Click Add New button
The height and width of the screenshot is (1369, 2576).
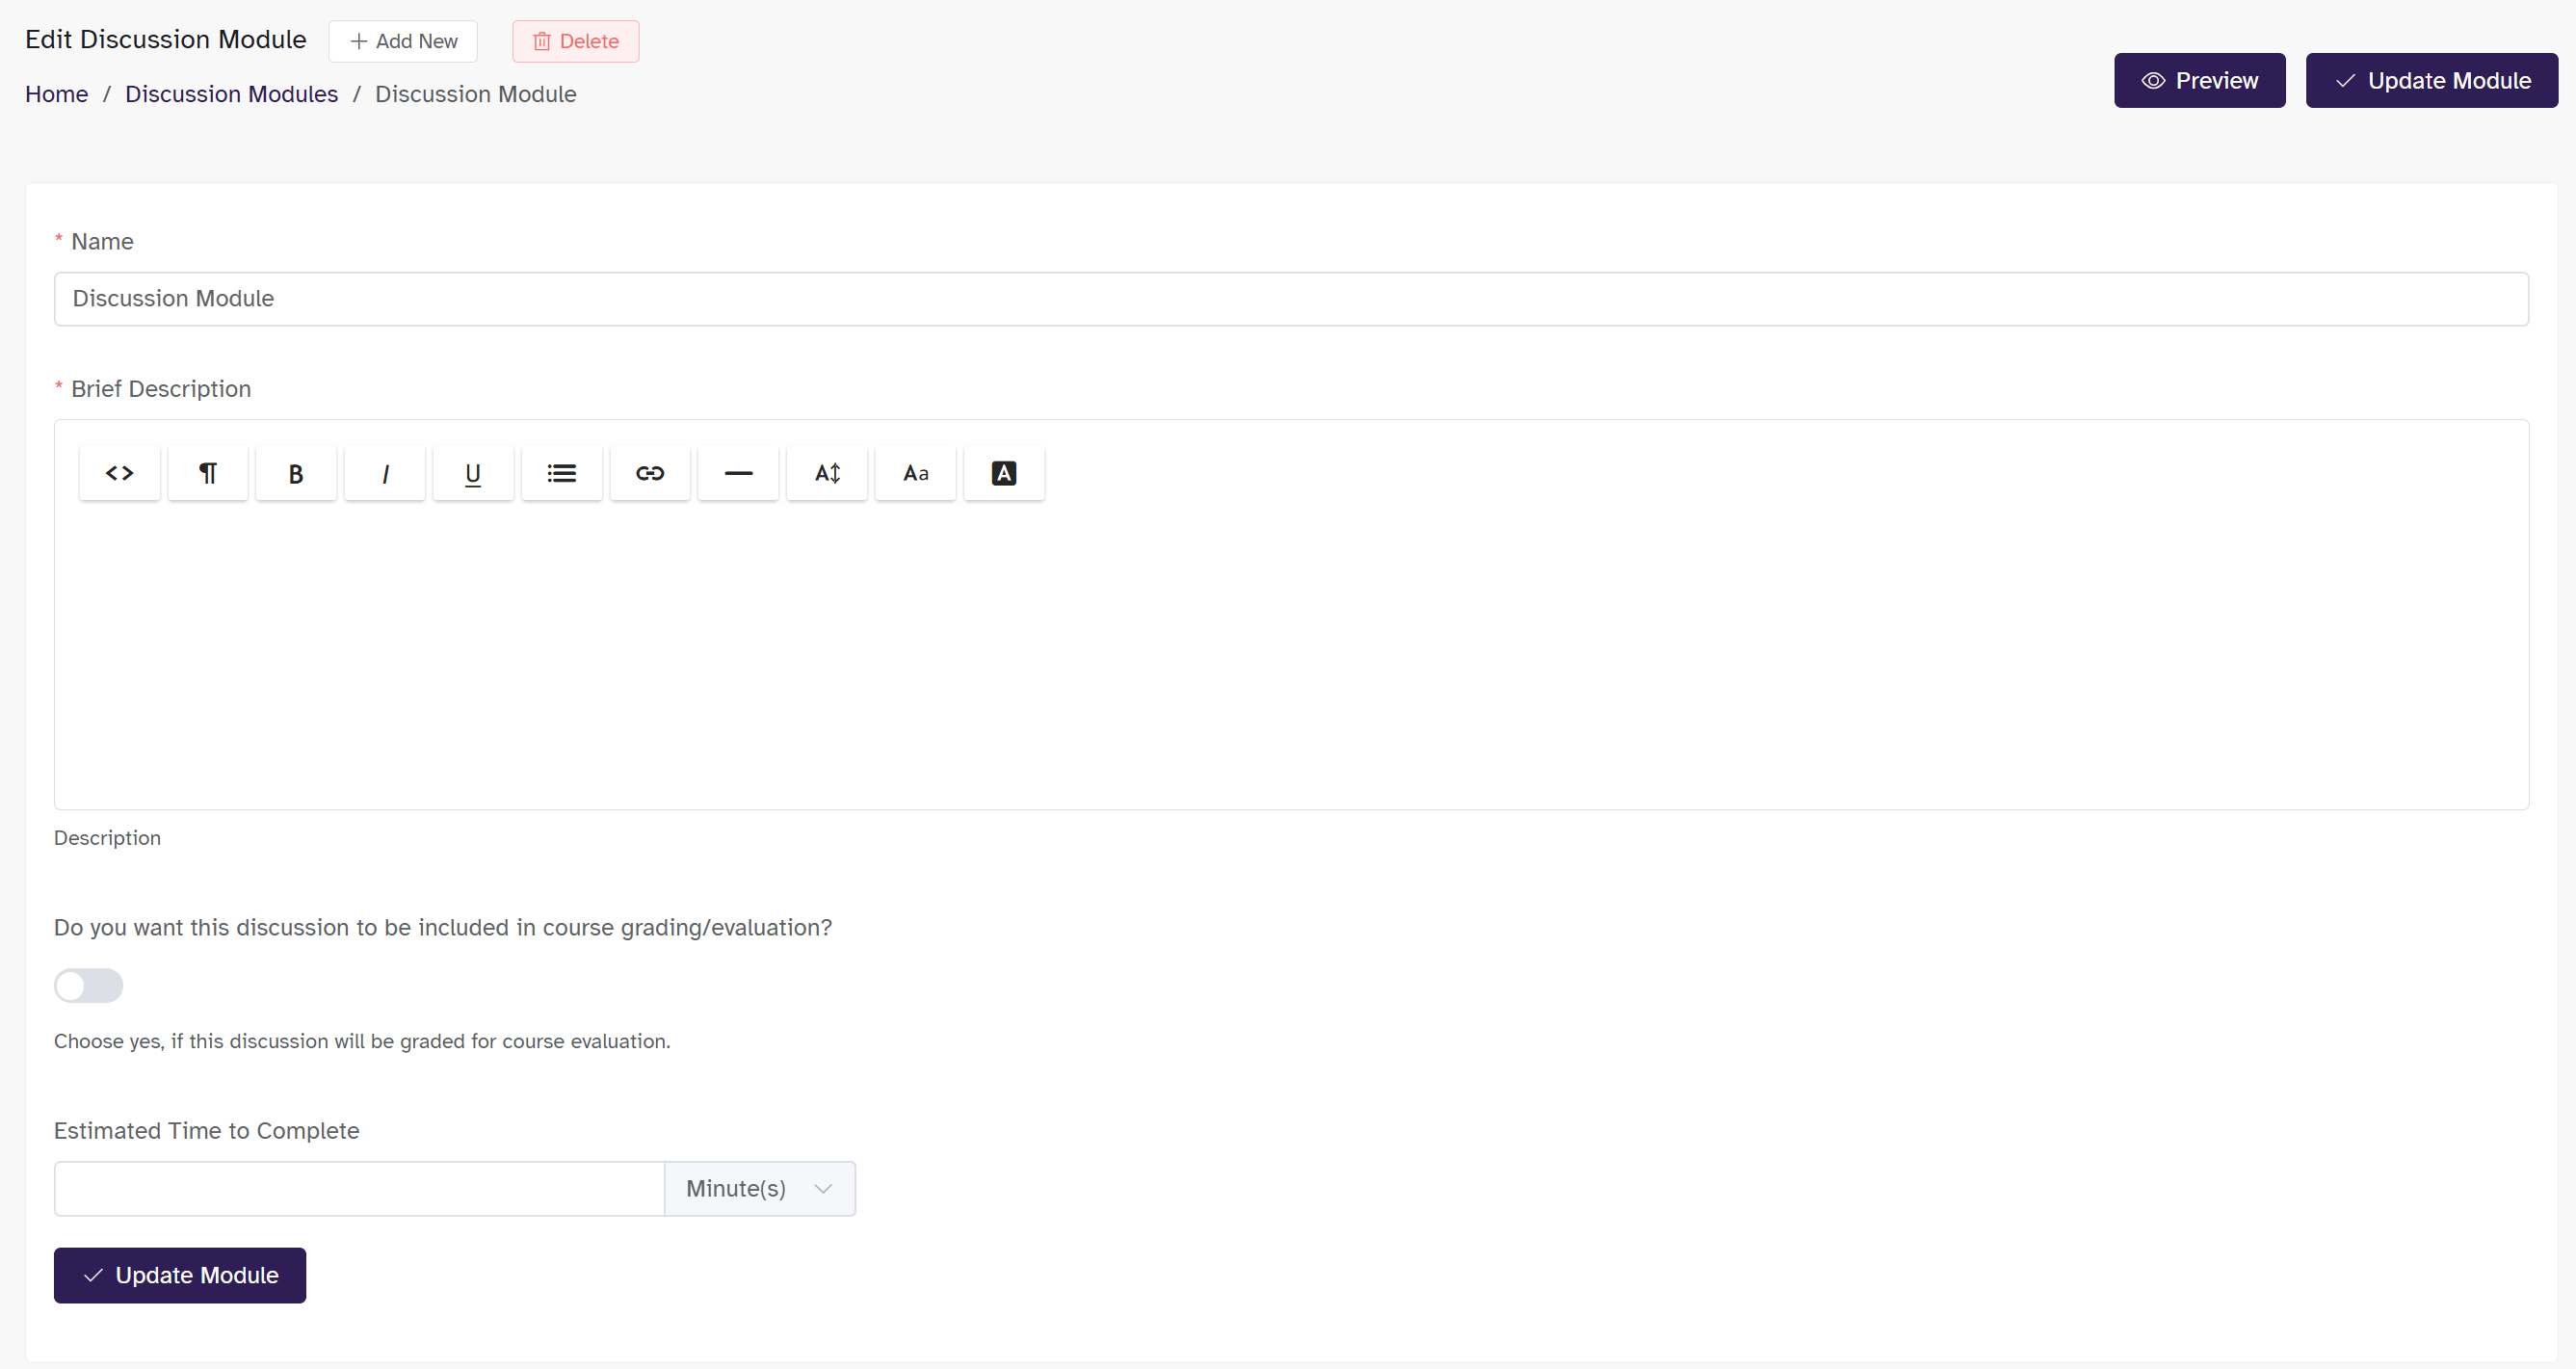[403, 41]
